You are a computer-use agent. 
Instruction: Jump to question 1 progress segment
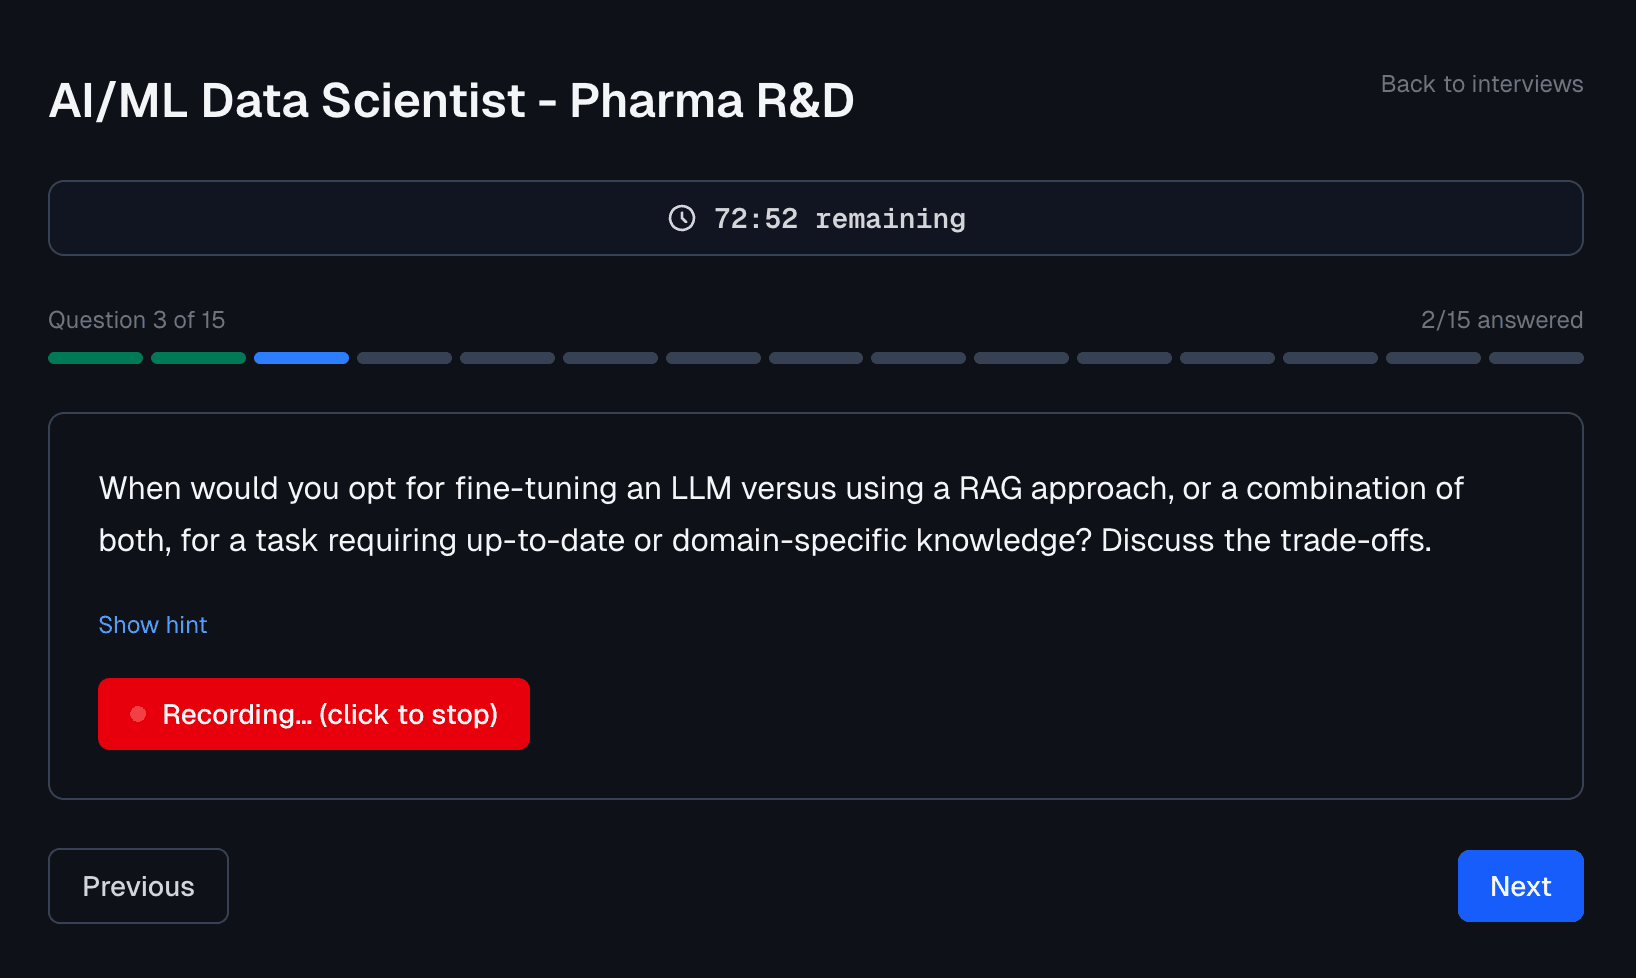96,358
